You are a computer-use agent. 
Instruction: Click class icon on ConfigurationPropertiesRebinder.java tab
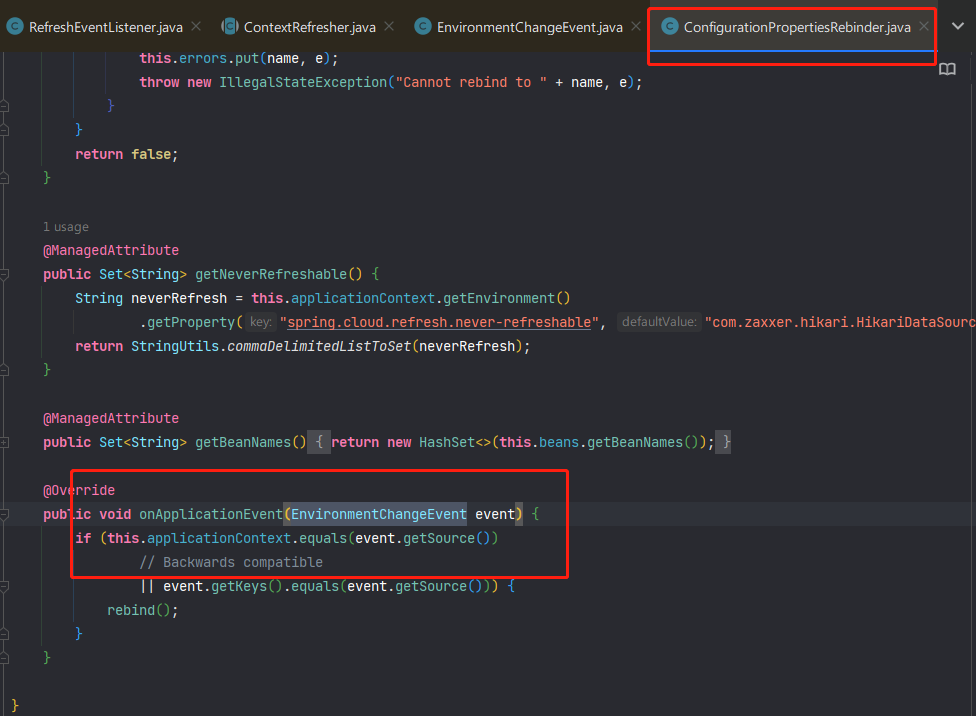[x=670, y=27]
